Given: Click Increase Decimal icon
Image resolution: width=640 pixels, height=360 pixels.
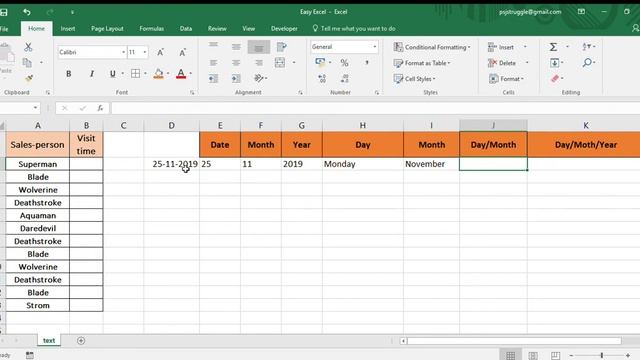Looking at the screenshot, I should (322, 78).
